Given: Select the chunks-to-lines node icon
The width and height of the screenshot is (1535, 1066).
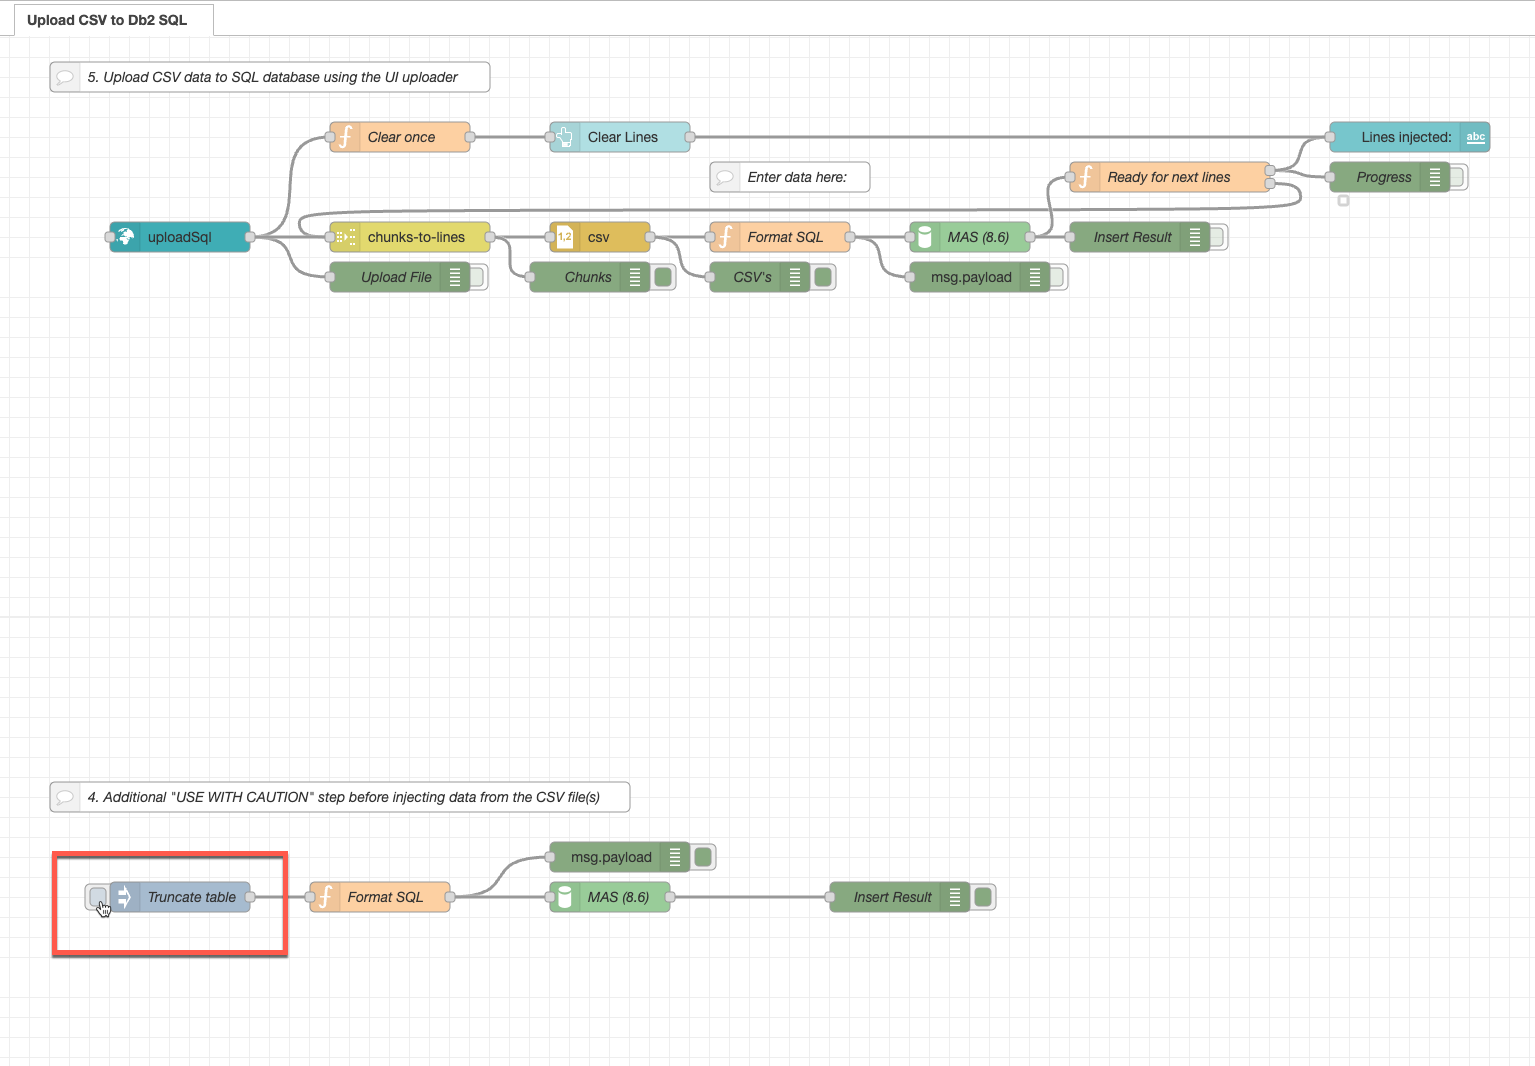Looking at the screenshot, I should pos(345,237).
